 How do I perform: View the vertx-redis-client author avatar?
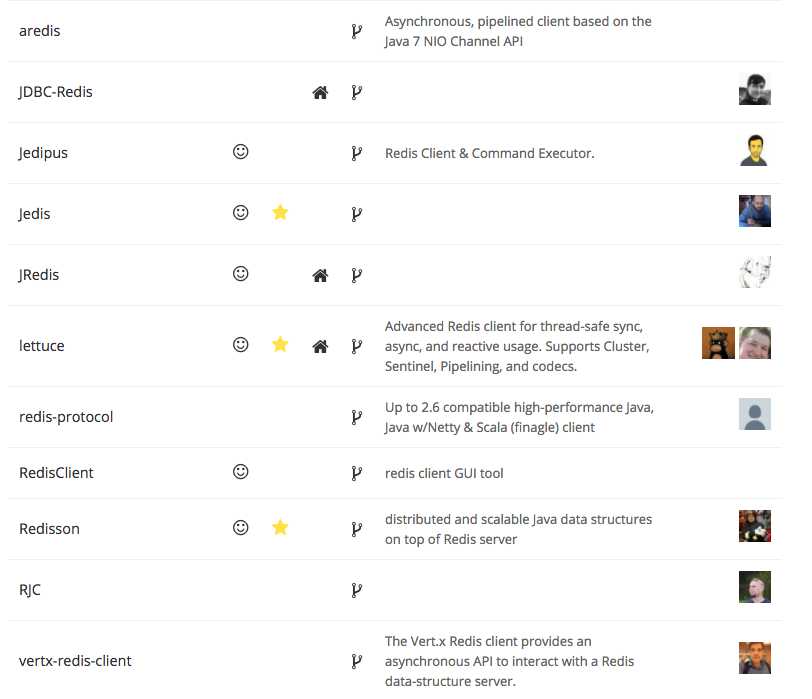[x=755, y=658]
